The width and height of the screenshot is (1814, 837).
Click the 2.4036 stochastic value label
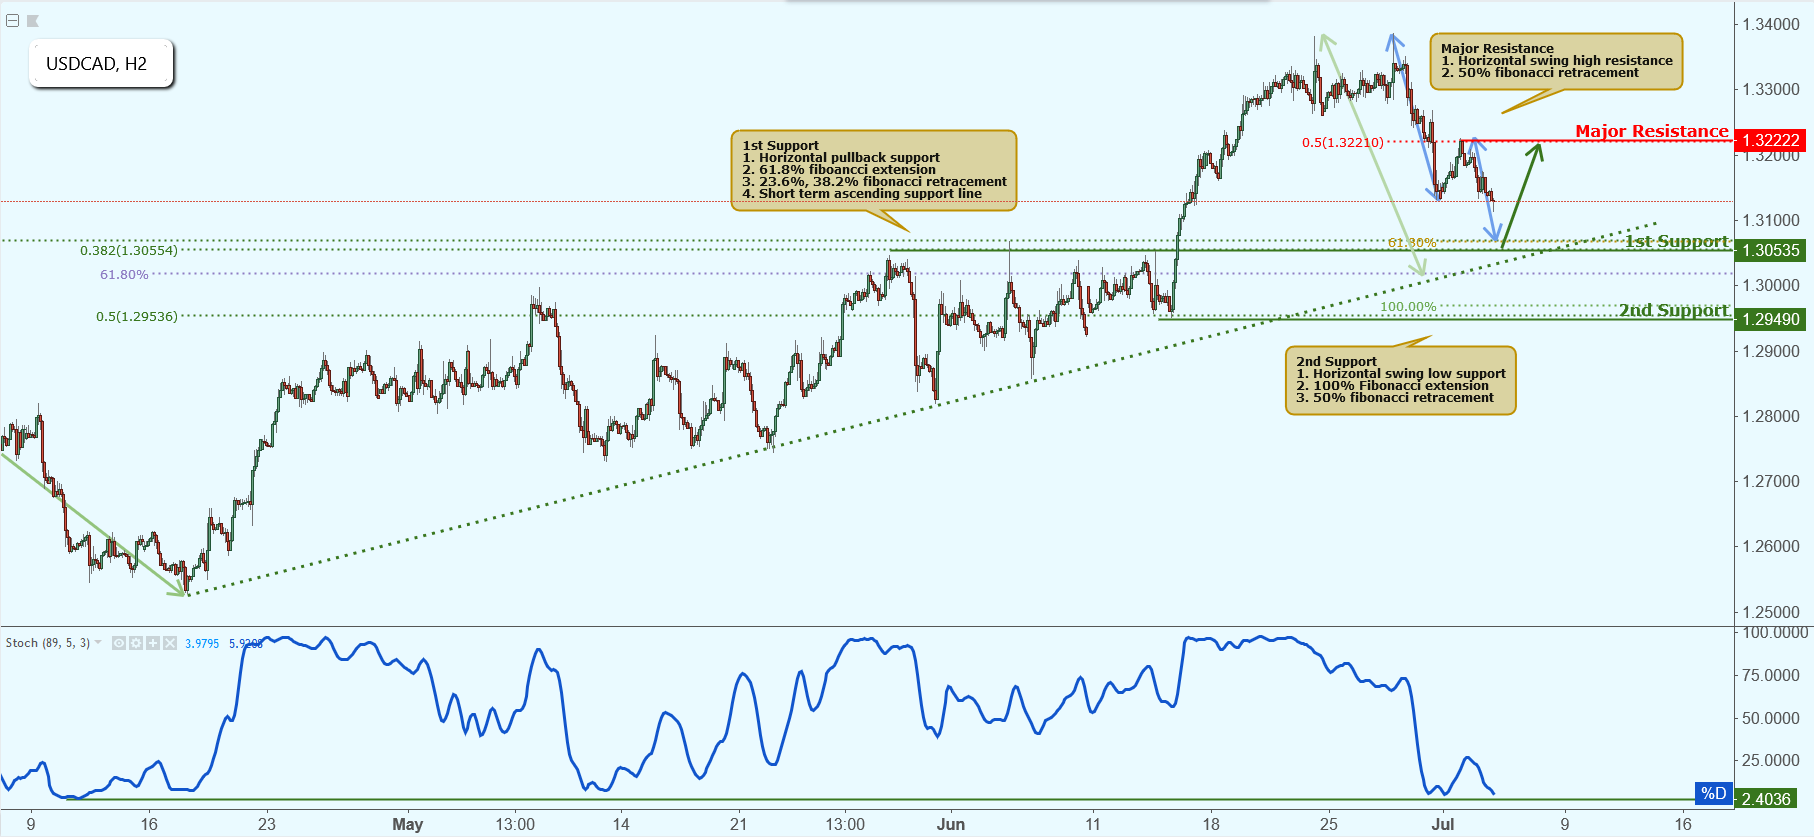click(x=1766, y=799)
